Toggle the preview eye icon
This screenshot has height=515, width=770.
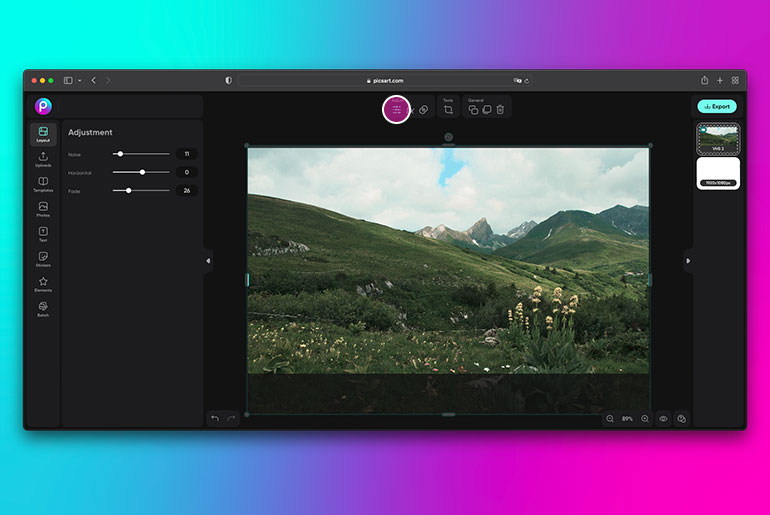[663, 419]
